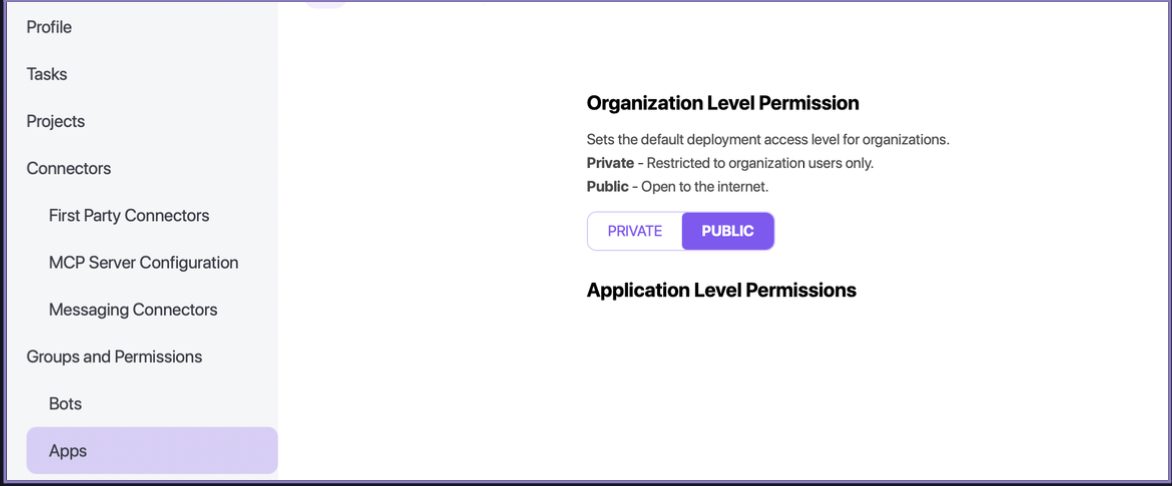Click the partially hidden pill above the content

(x=325, y=4)
